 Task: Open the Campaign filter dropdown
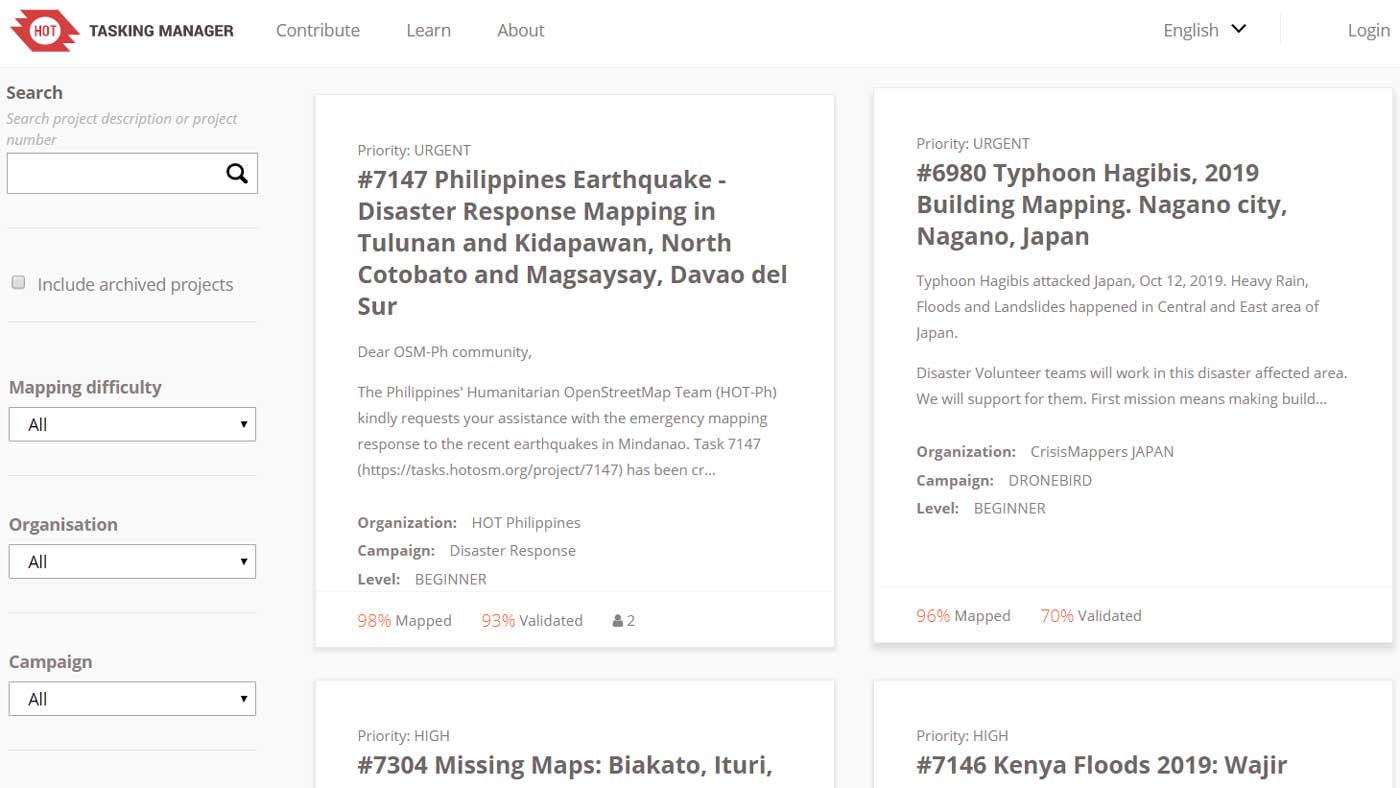tap(132, 698)
